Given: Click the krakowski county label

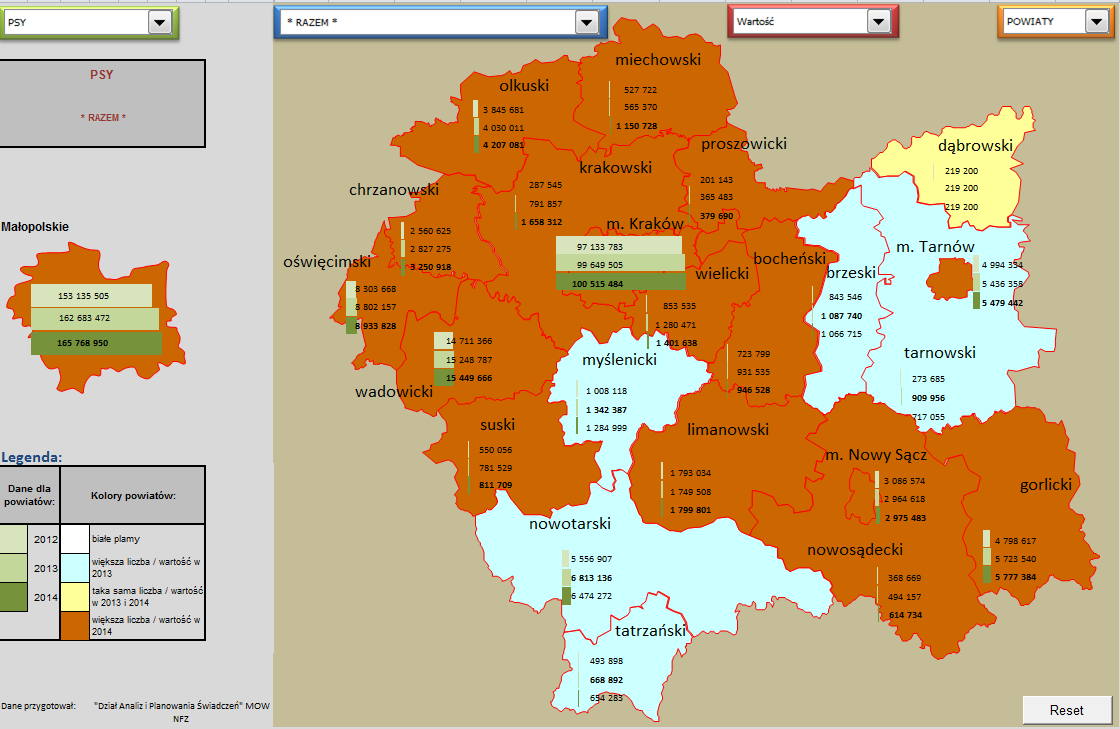Looking at the screenshot, I should 615,168.
